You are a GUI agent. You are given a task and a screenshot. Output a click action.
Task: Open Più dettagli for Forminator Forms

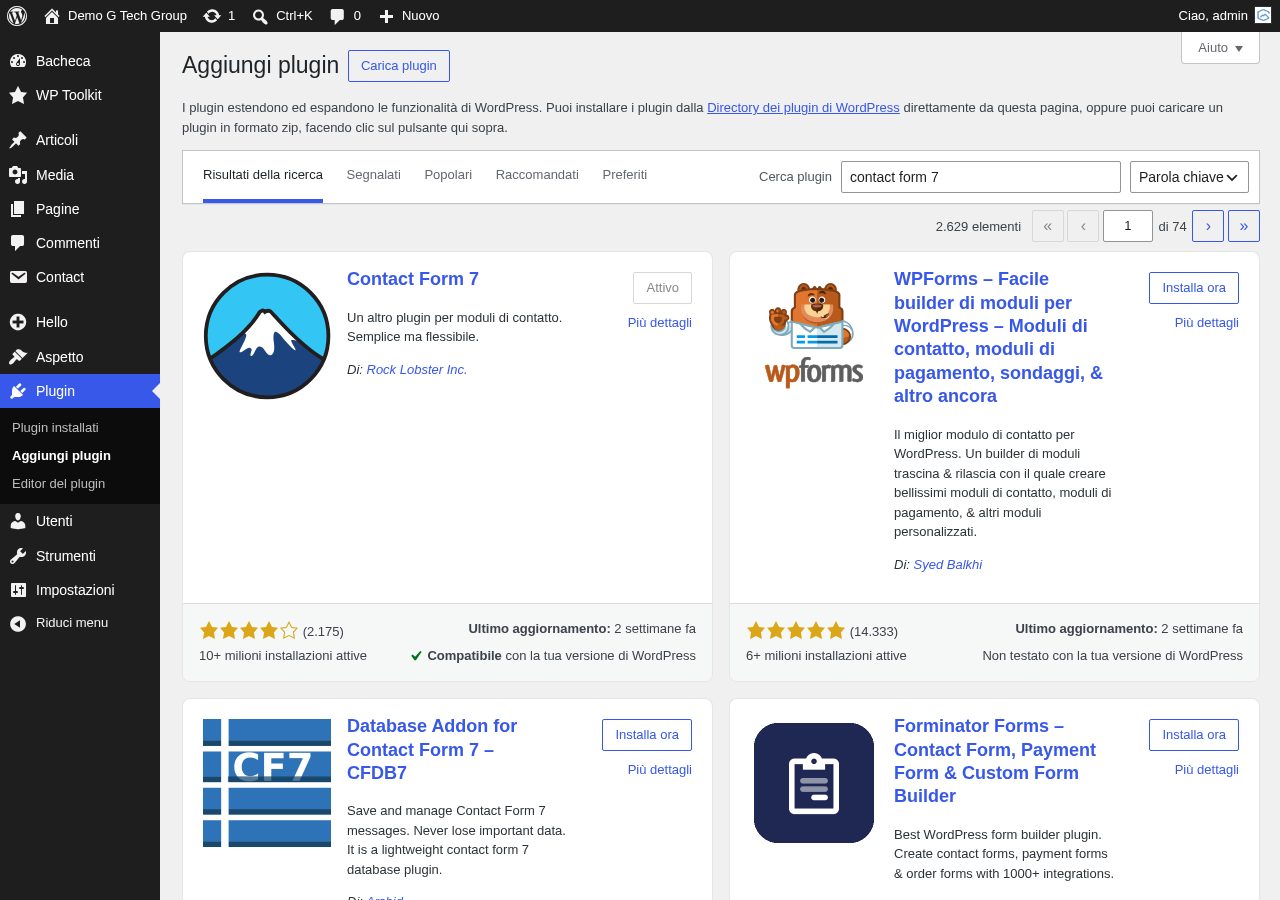(1207, 769)
